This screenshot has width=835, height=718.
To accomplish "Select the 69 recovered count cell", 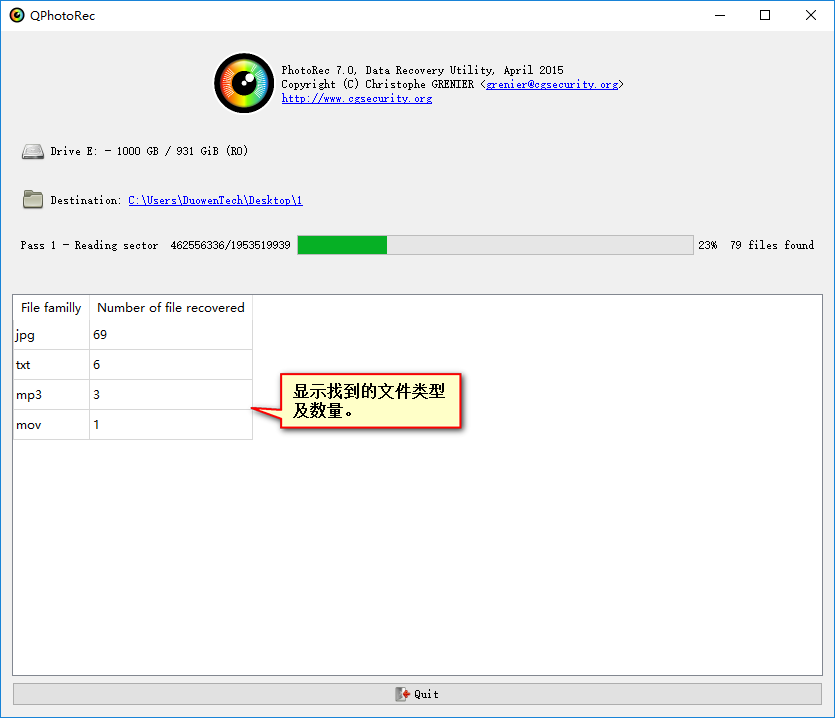I will click(171, 334).
